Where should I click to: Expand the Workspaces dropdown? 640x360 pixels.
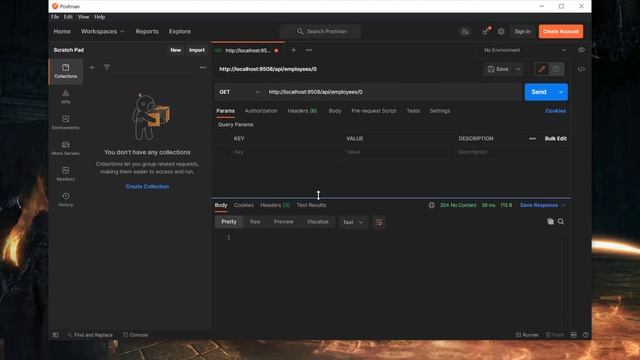click(102, 31)
